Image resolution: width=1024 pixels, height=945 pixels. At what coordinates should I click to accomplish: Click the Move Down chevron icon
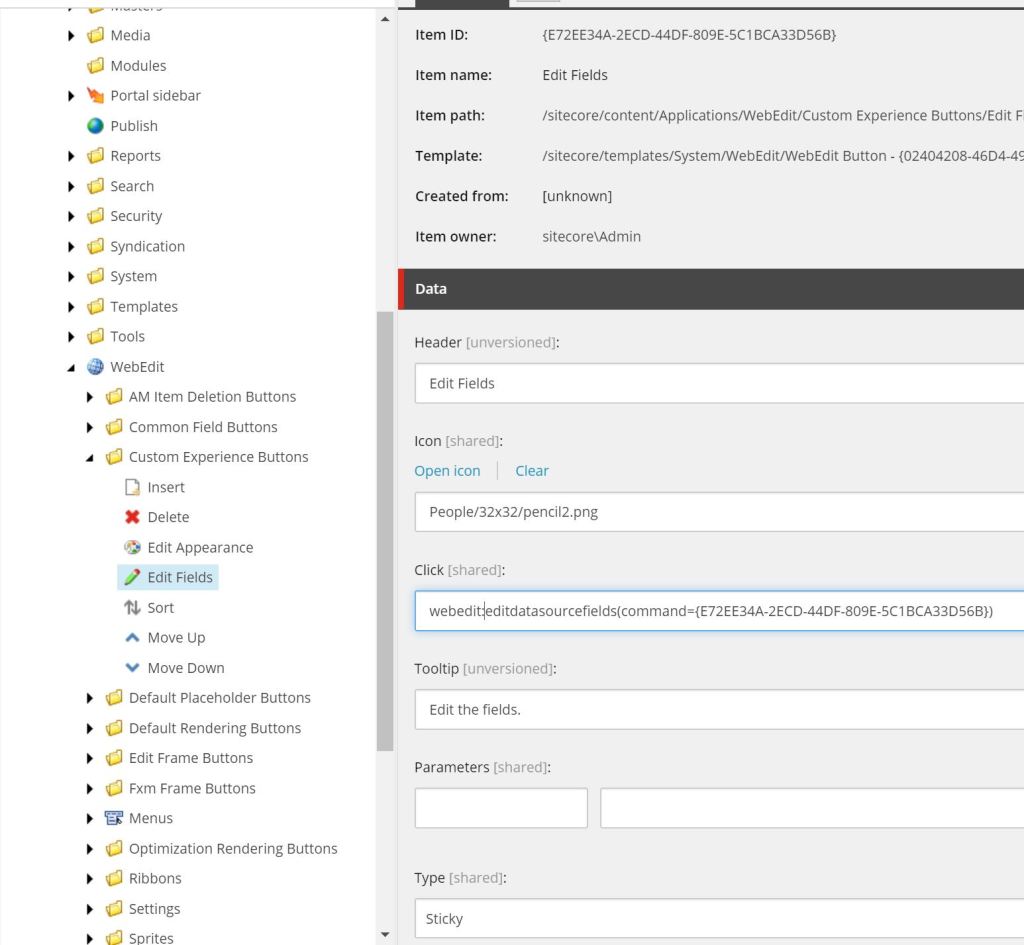(132, 667)
